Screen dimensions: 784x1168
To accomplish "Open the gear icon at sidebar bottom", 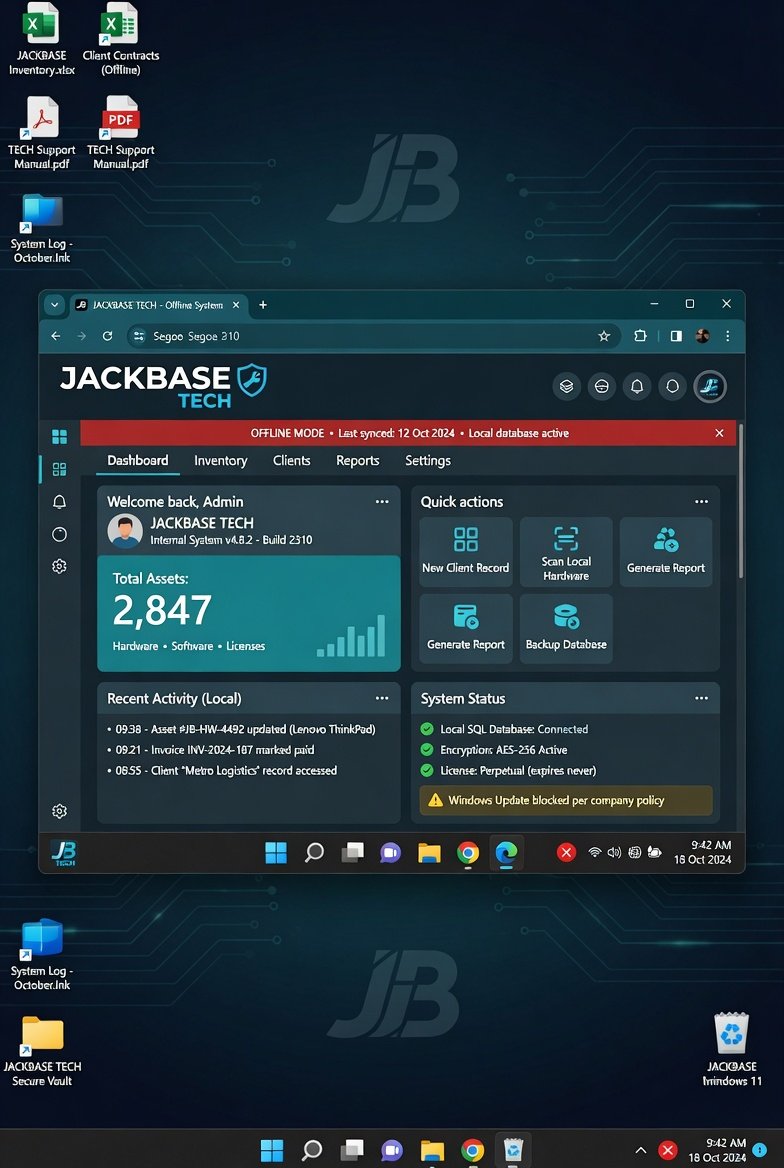I will point(60,811).
